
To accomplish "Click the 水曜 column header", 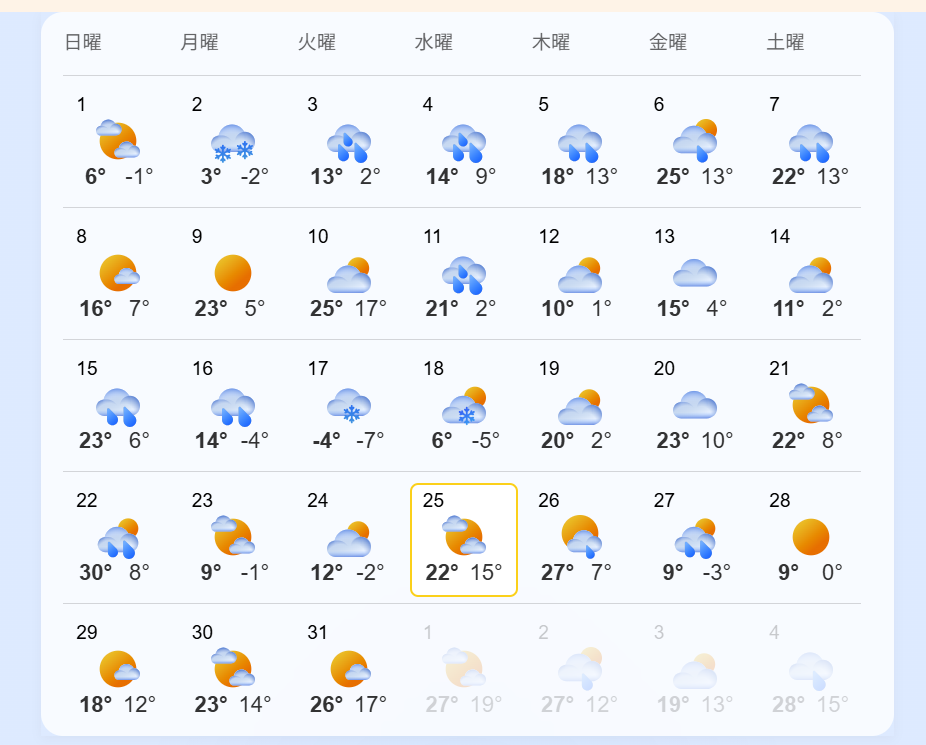I will point(434,42).
